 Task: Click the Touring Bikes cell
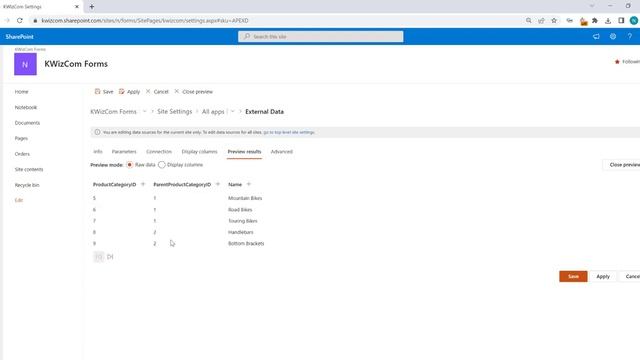[242, 221]
